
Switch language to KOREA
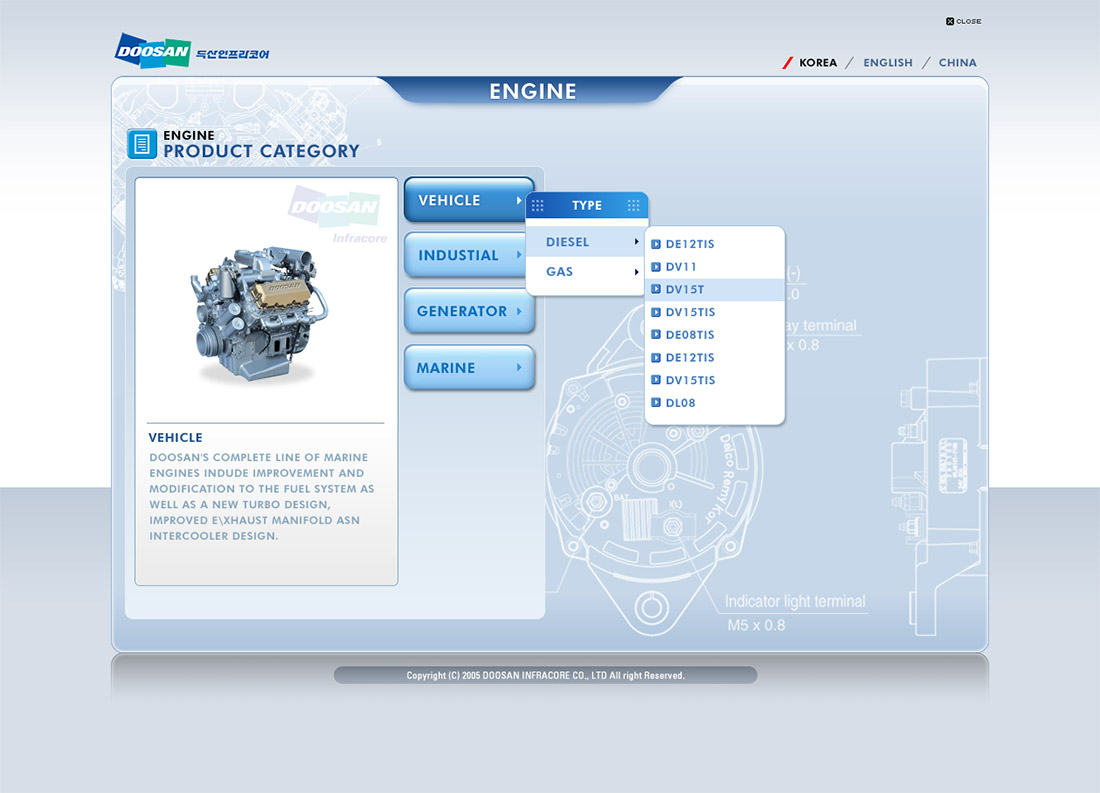(x=818, y=62)
